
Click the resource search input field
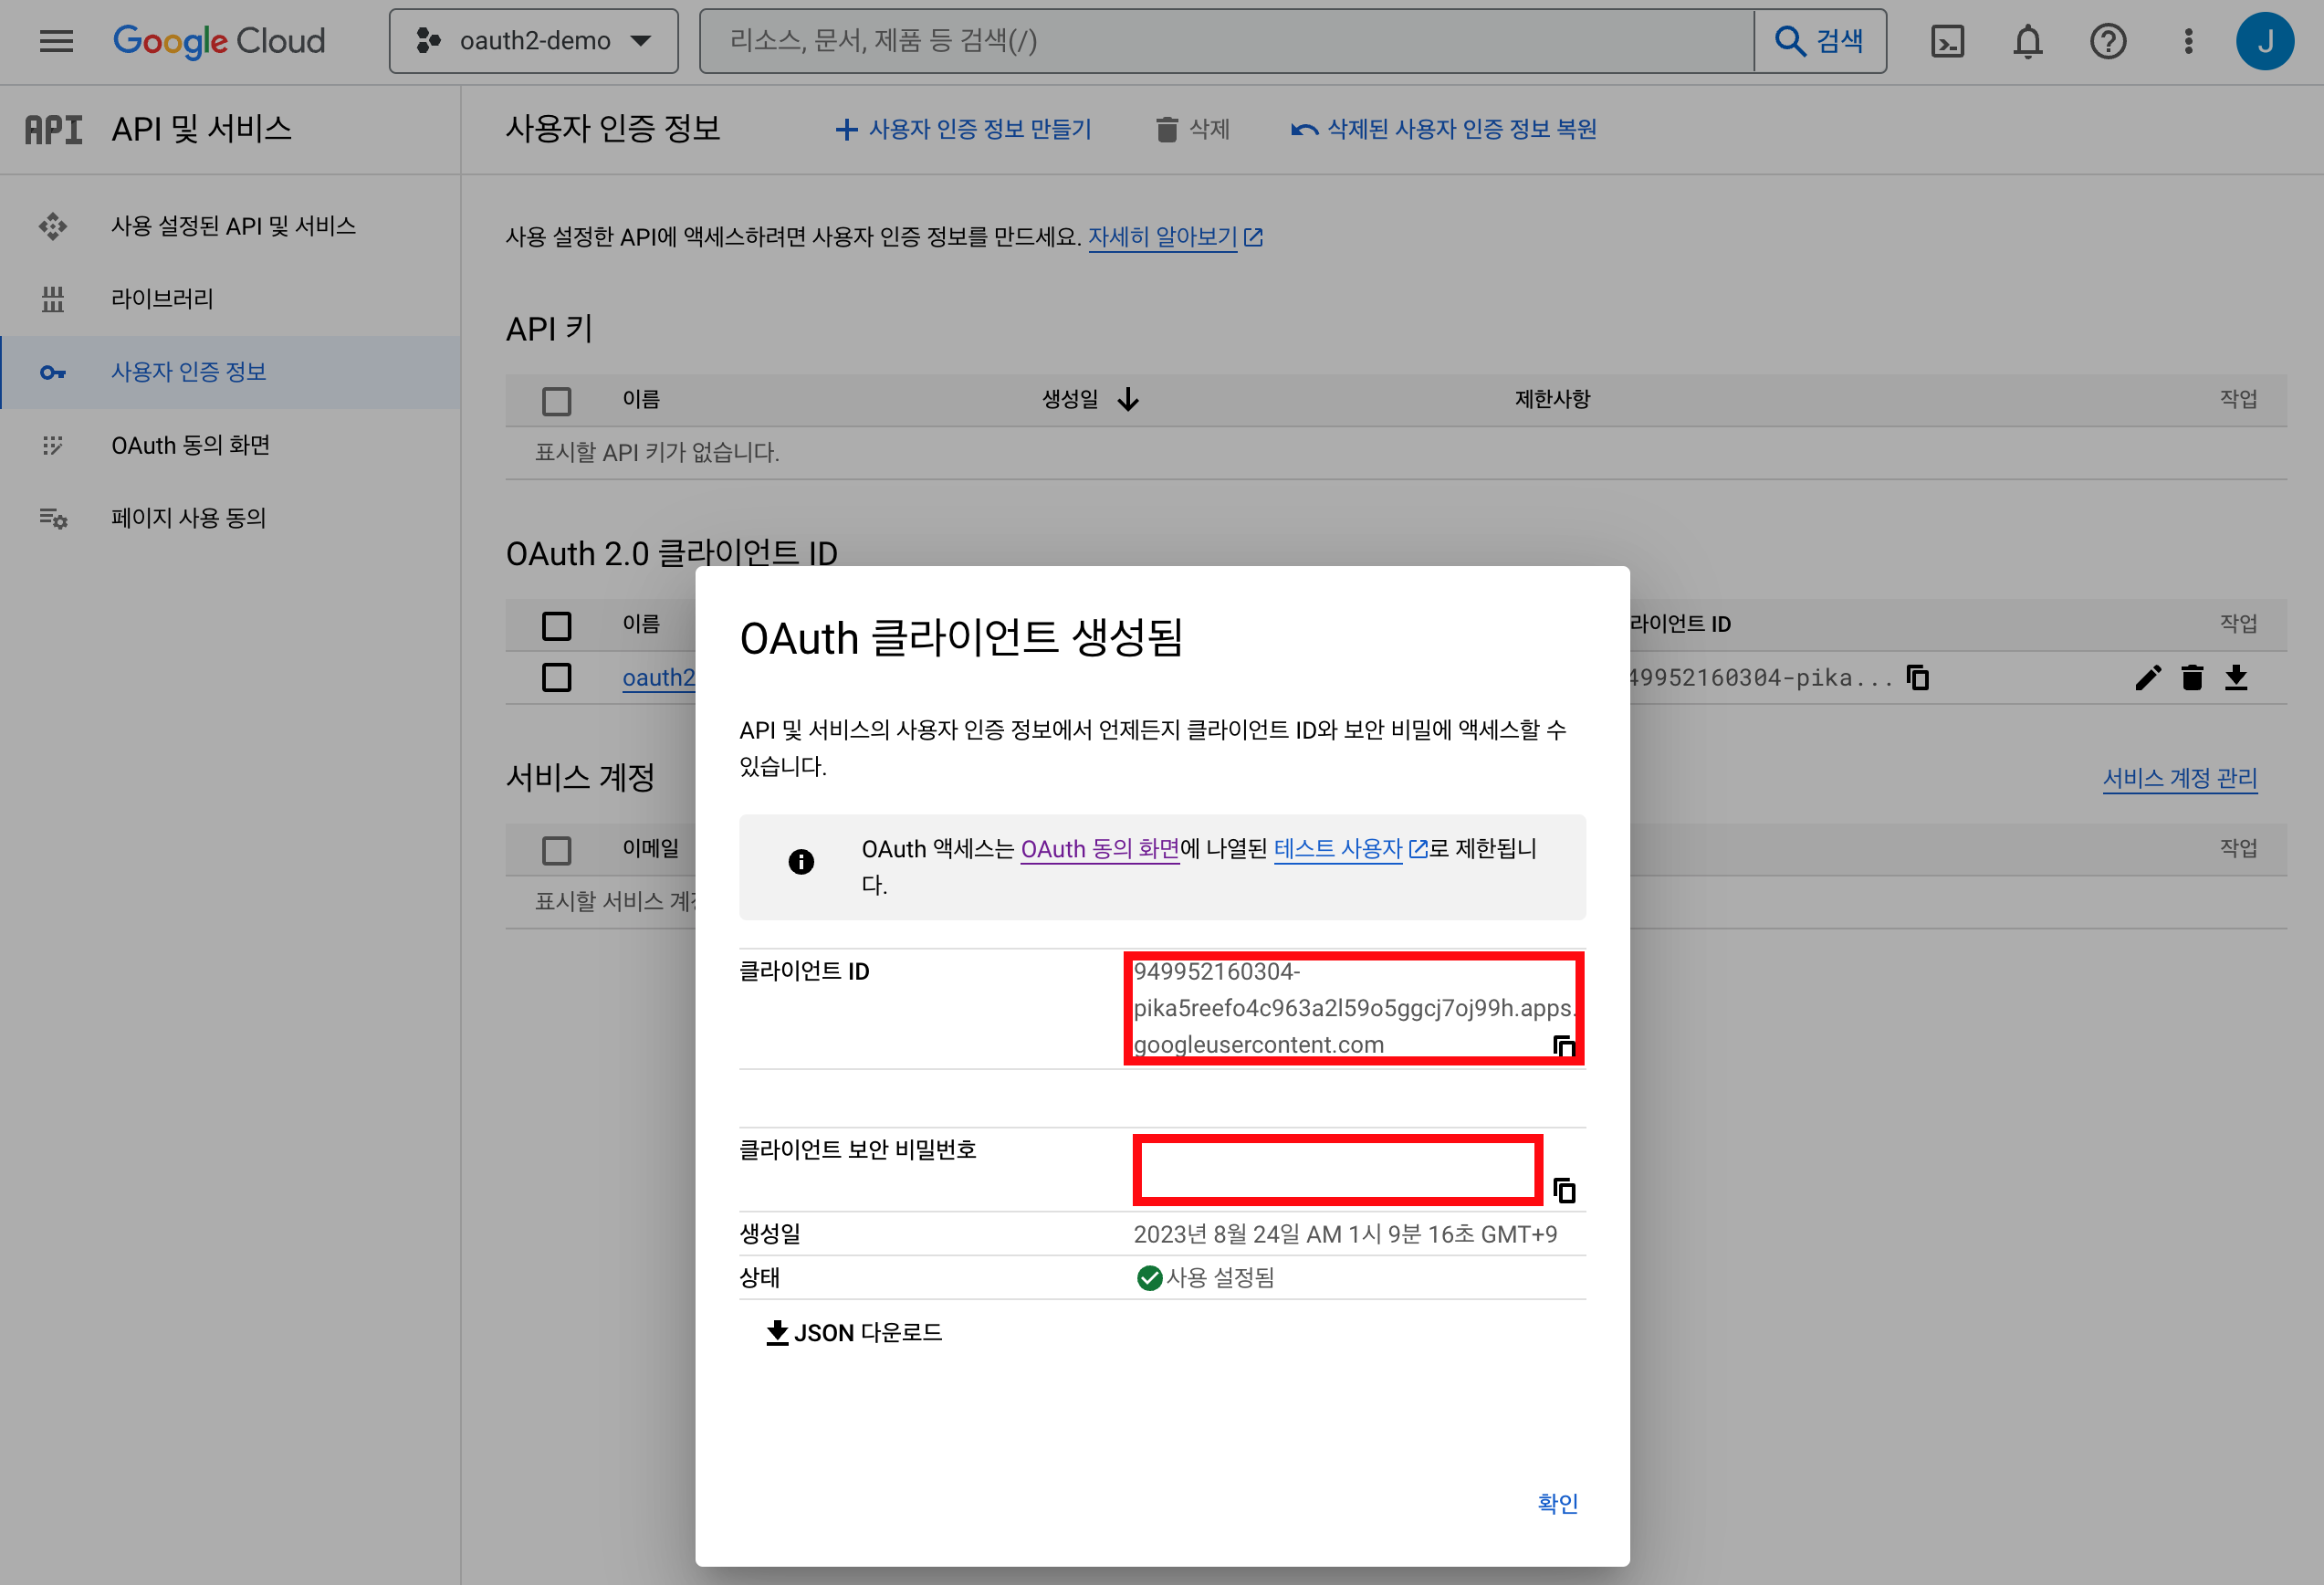pos(1227,41)
